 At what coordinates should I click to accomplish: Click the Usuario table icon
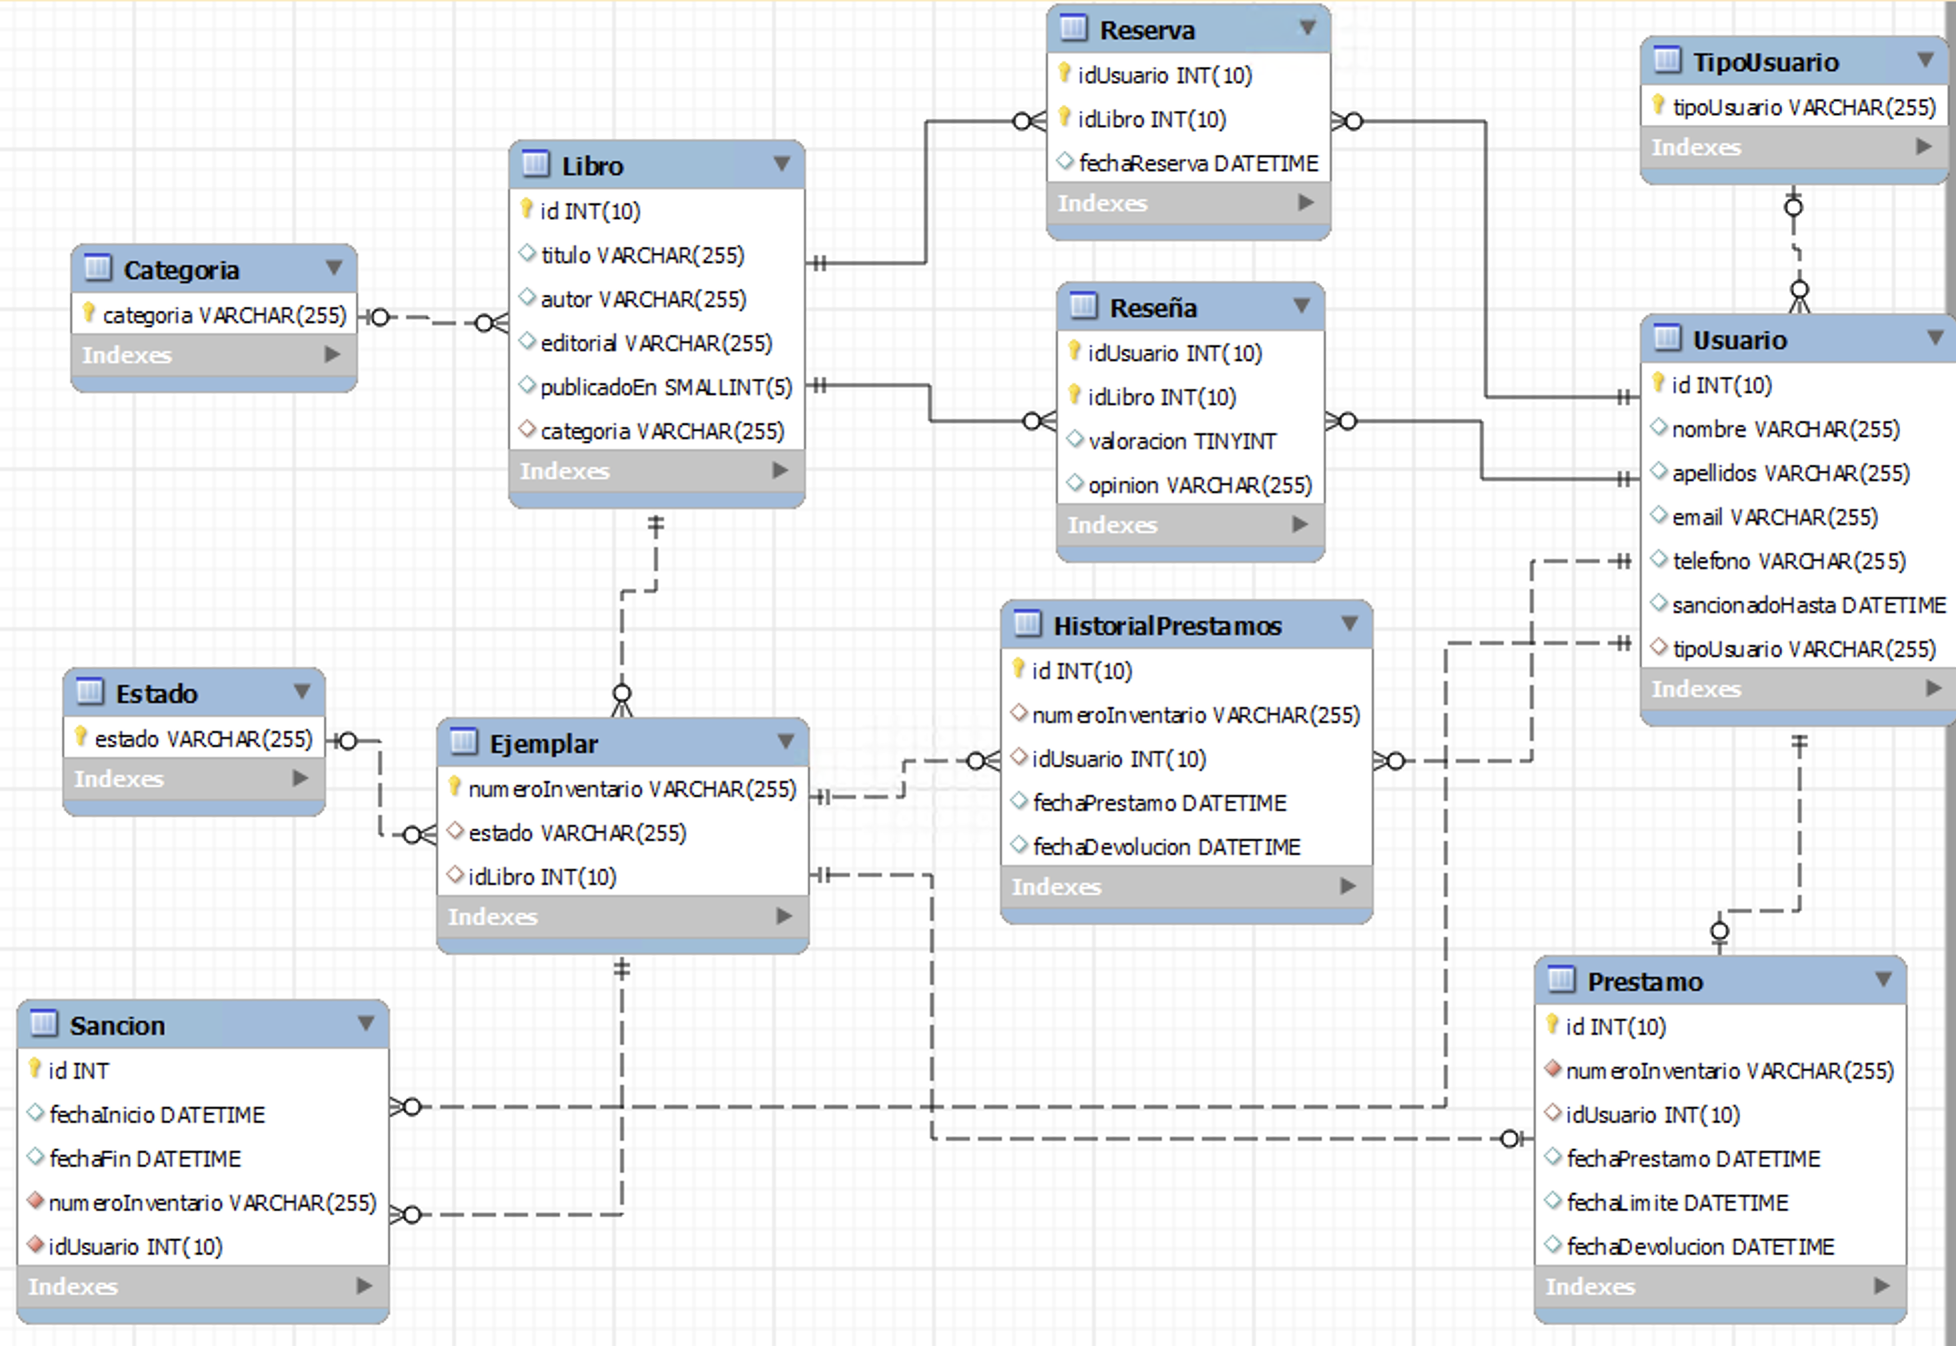tap(1667, 338)
